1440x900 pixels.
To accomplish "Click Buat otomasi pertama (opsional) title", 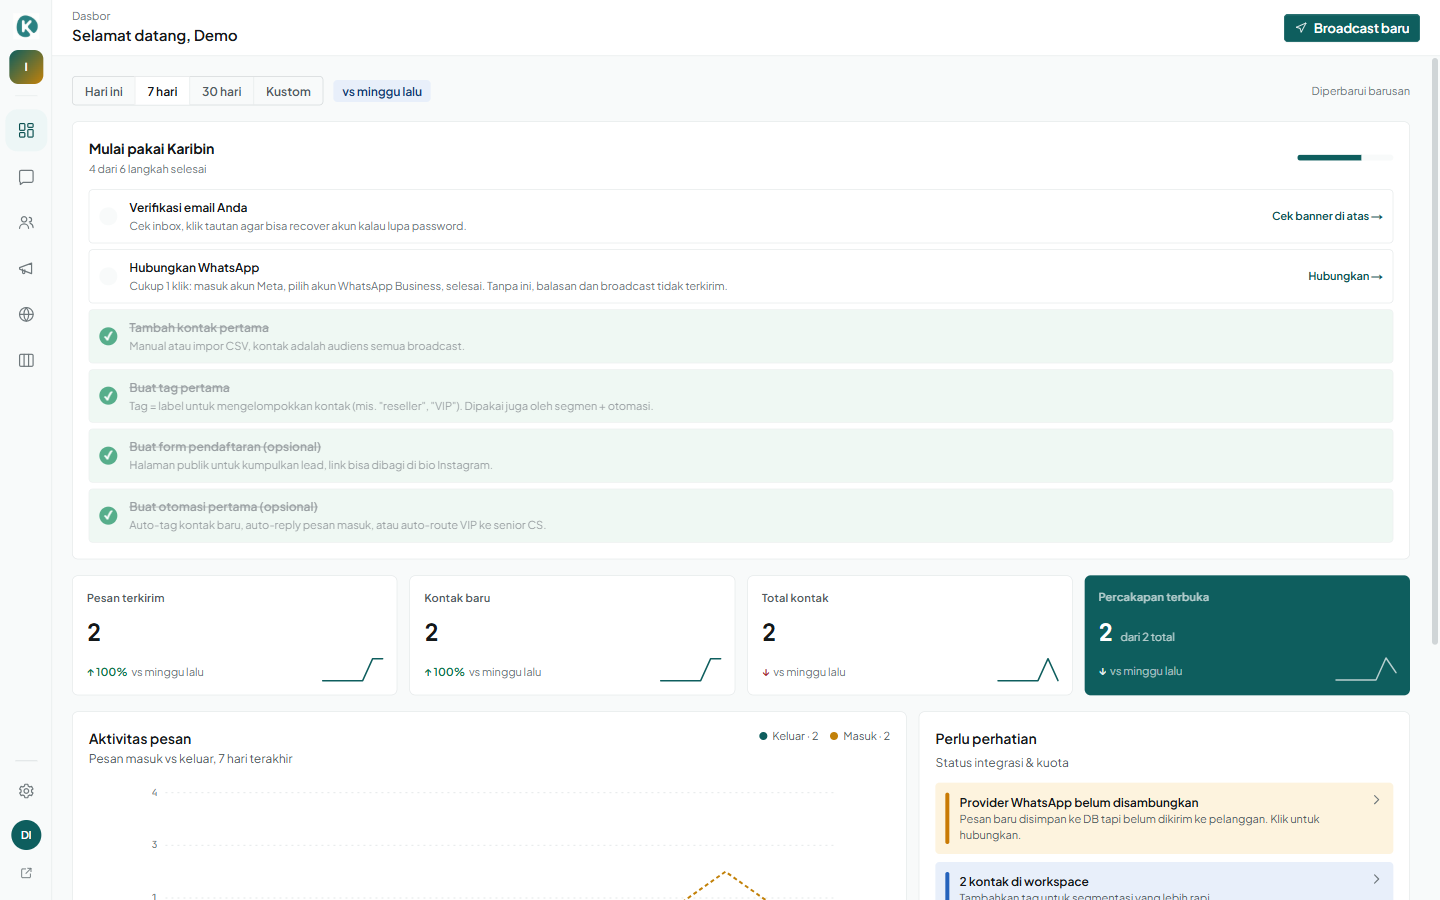I will [223, 507].
